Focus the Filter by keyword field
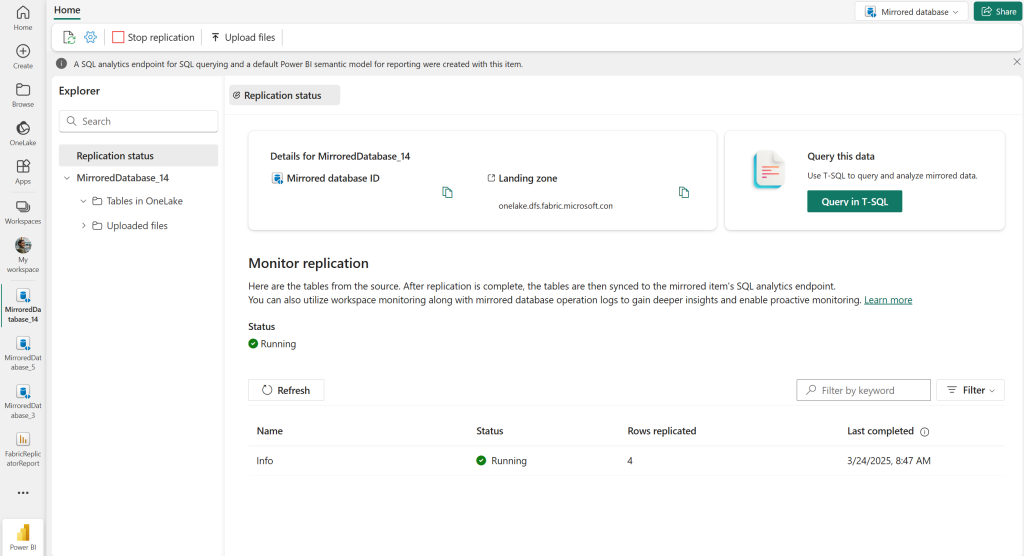The image size is (1024, 556). click(x=863, y=390)
